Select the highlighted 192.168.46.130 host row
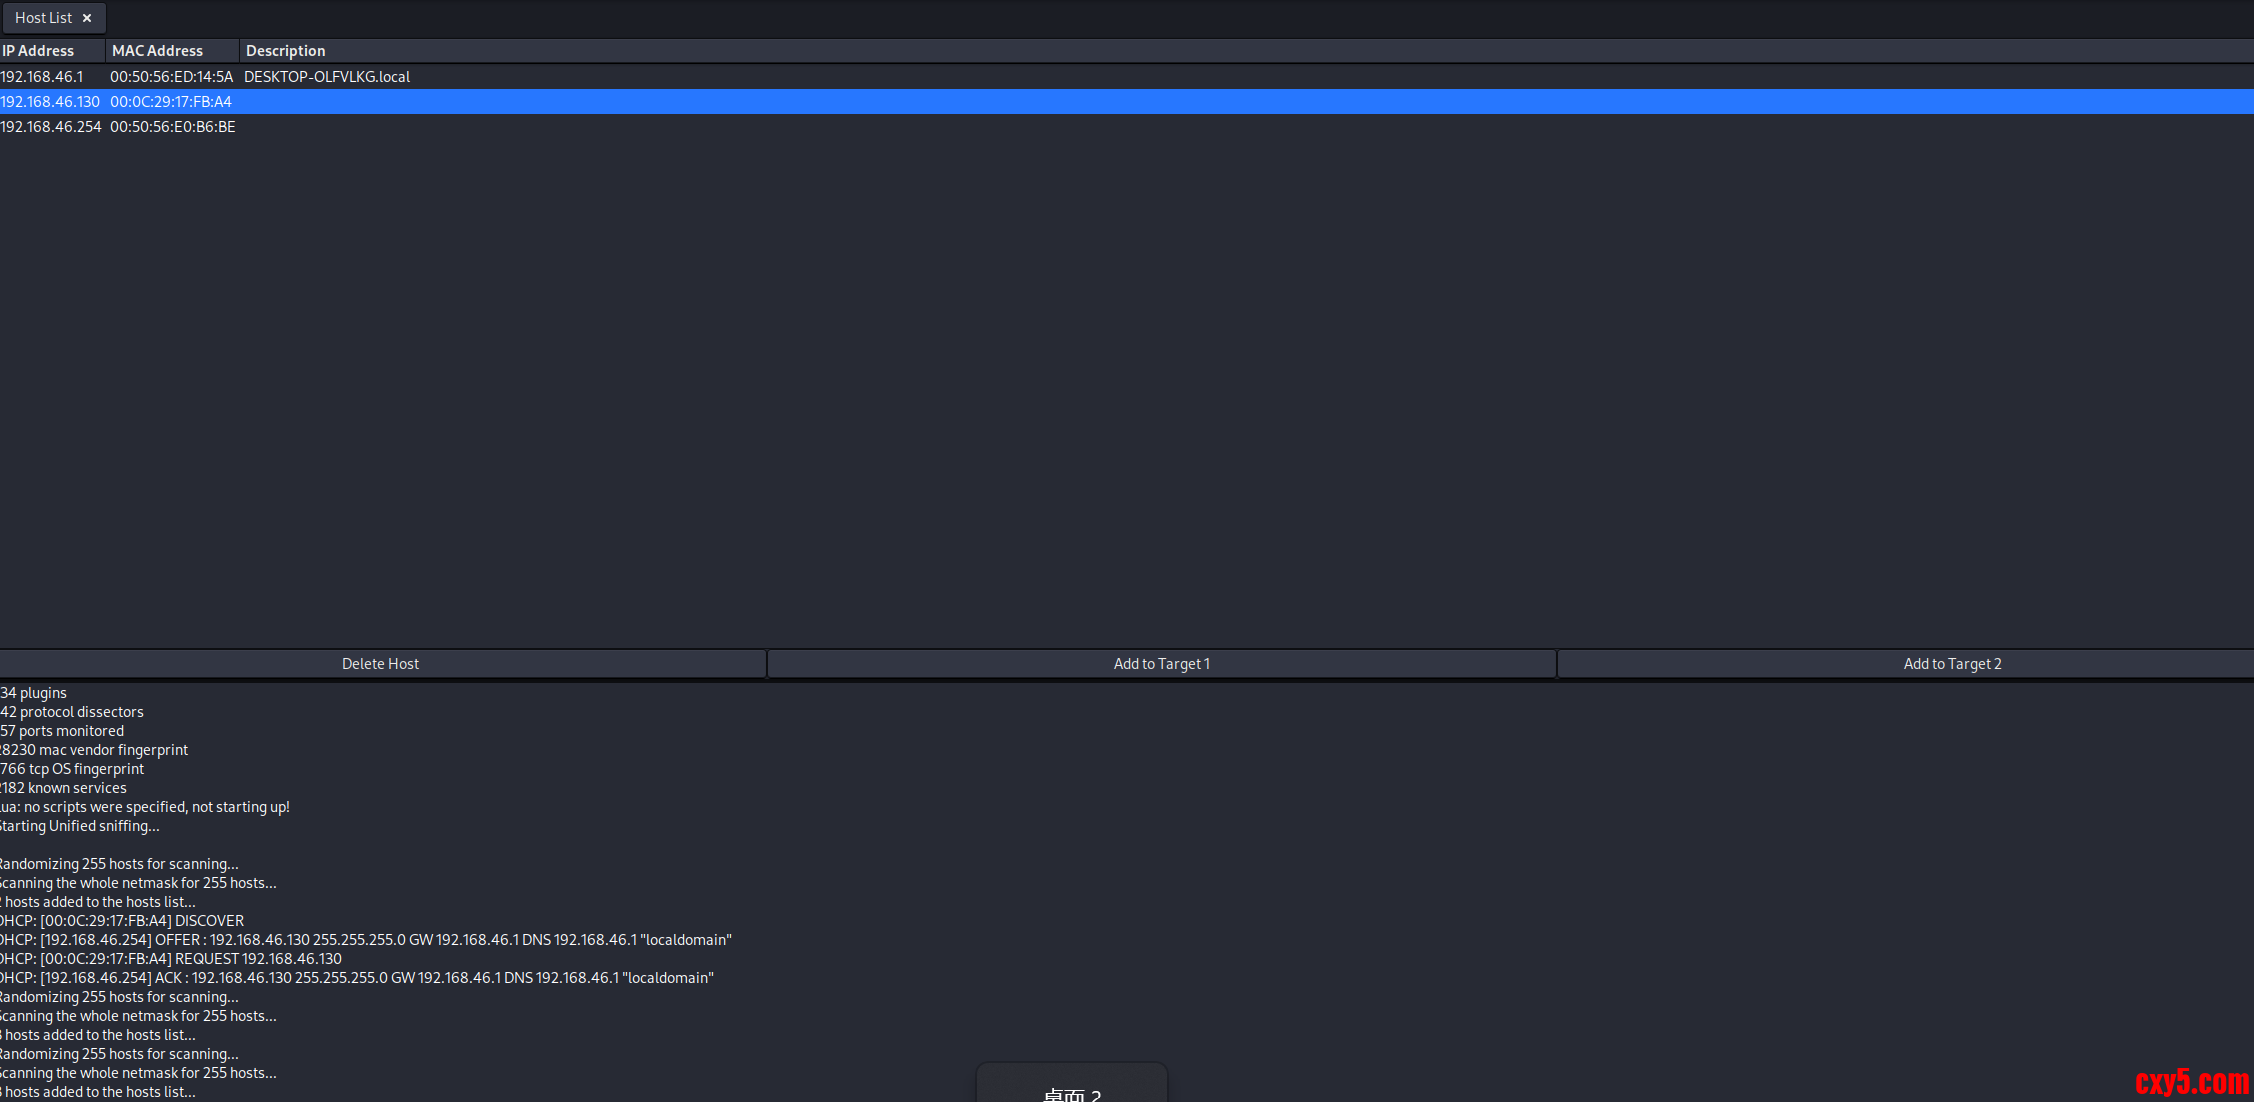2254x1102 pixels. click(50, 102)
